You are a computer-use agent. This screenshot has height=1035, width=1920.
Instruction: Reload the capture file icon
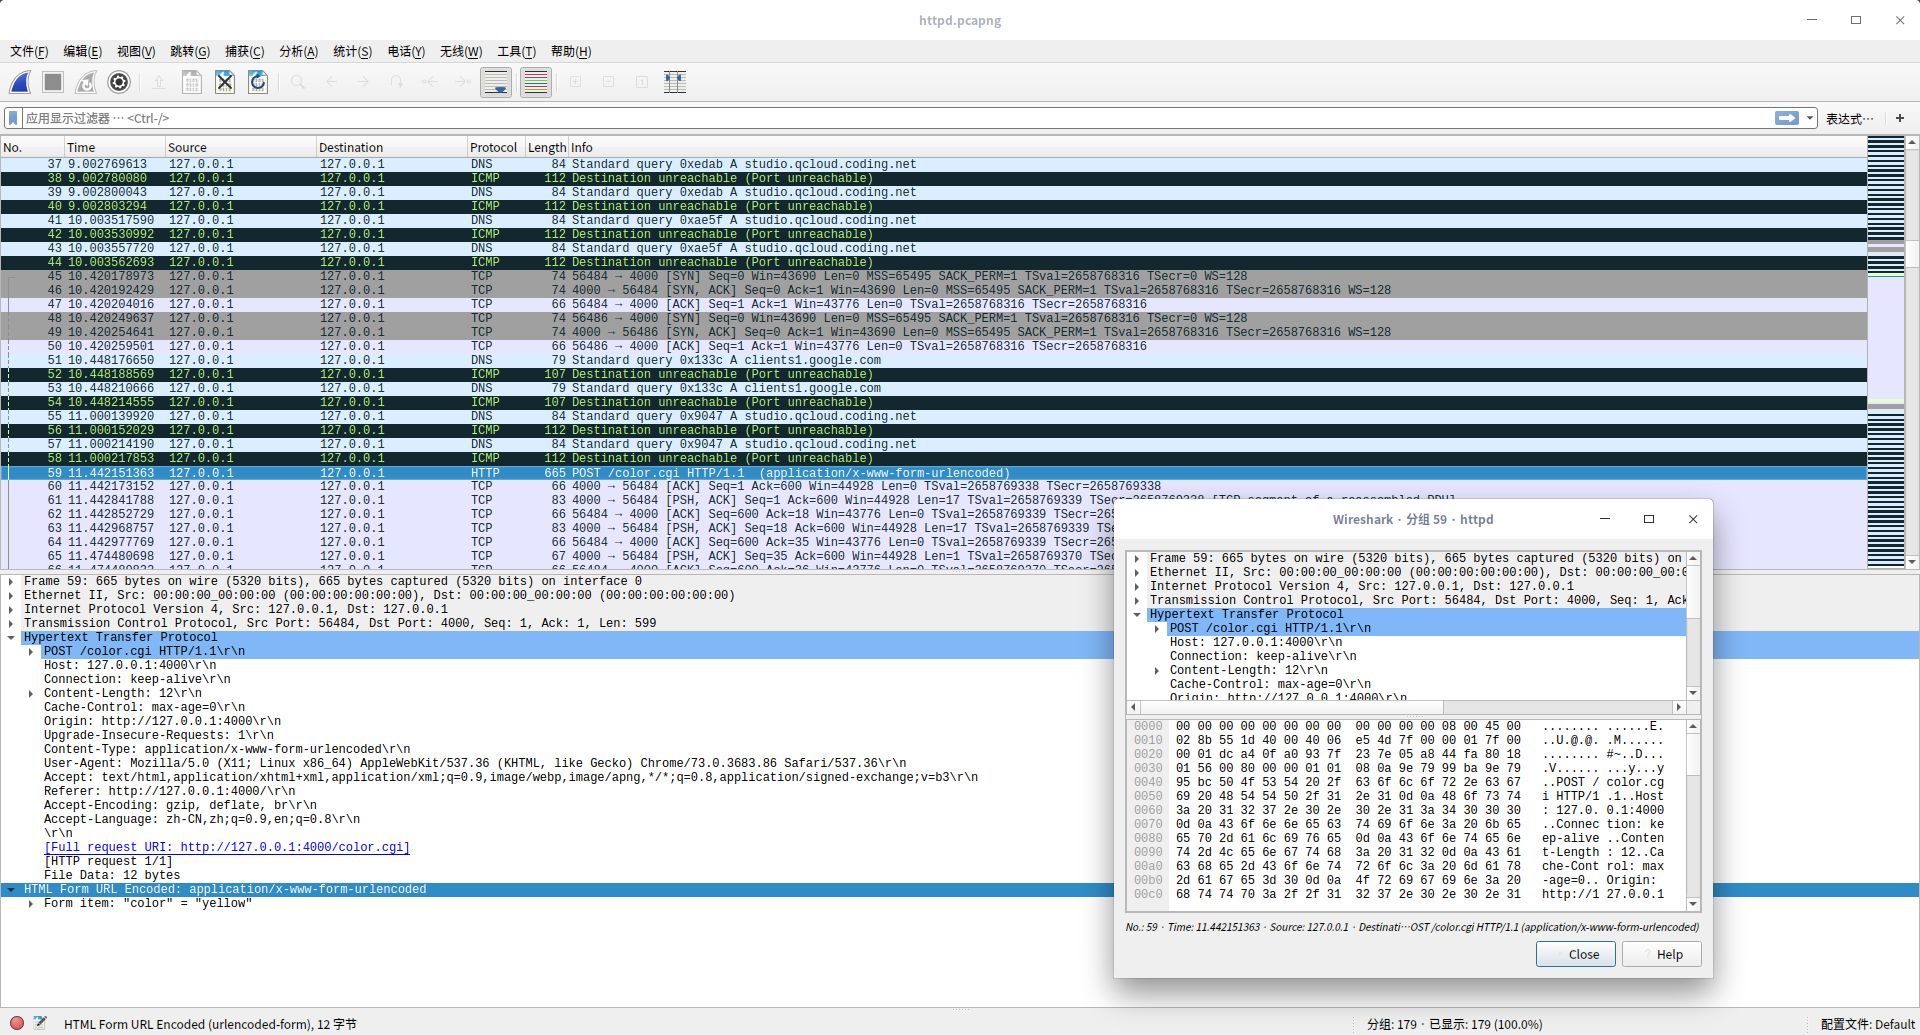point(258,83)
